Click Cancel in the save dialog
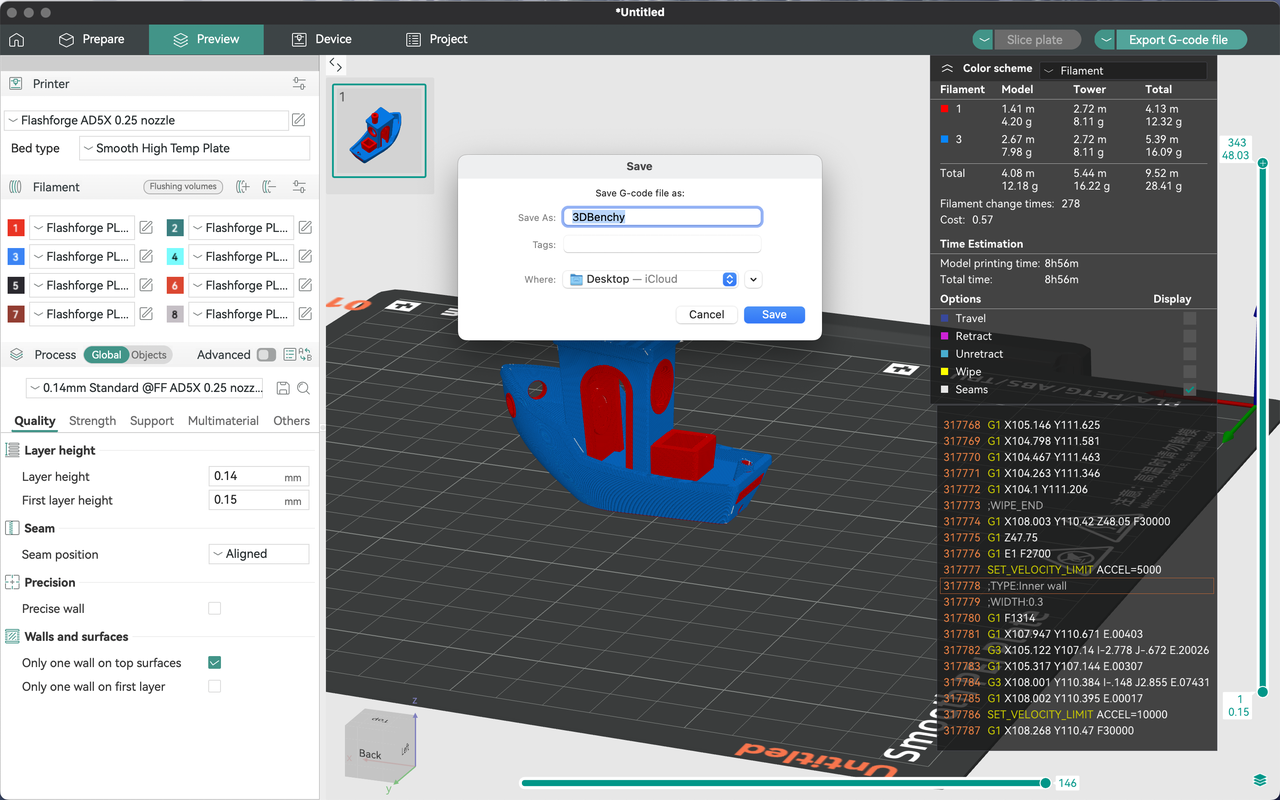Screen dimensions: 1280x800 click(706, 314)
